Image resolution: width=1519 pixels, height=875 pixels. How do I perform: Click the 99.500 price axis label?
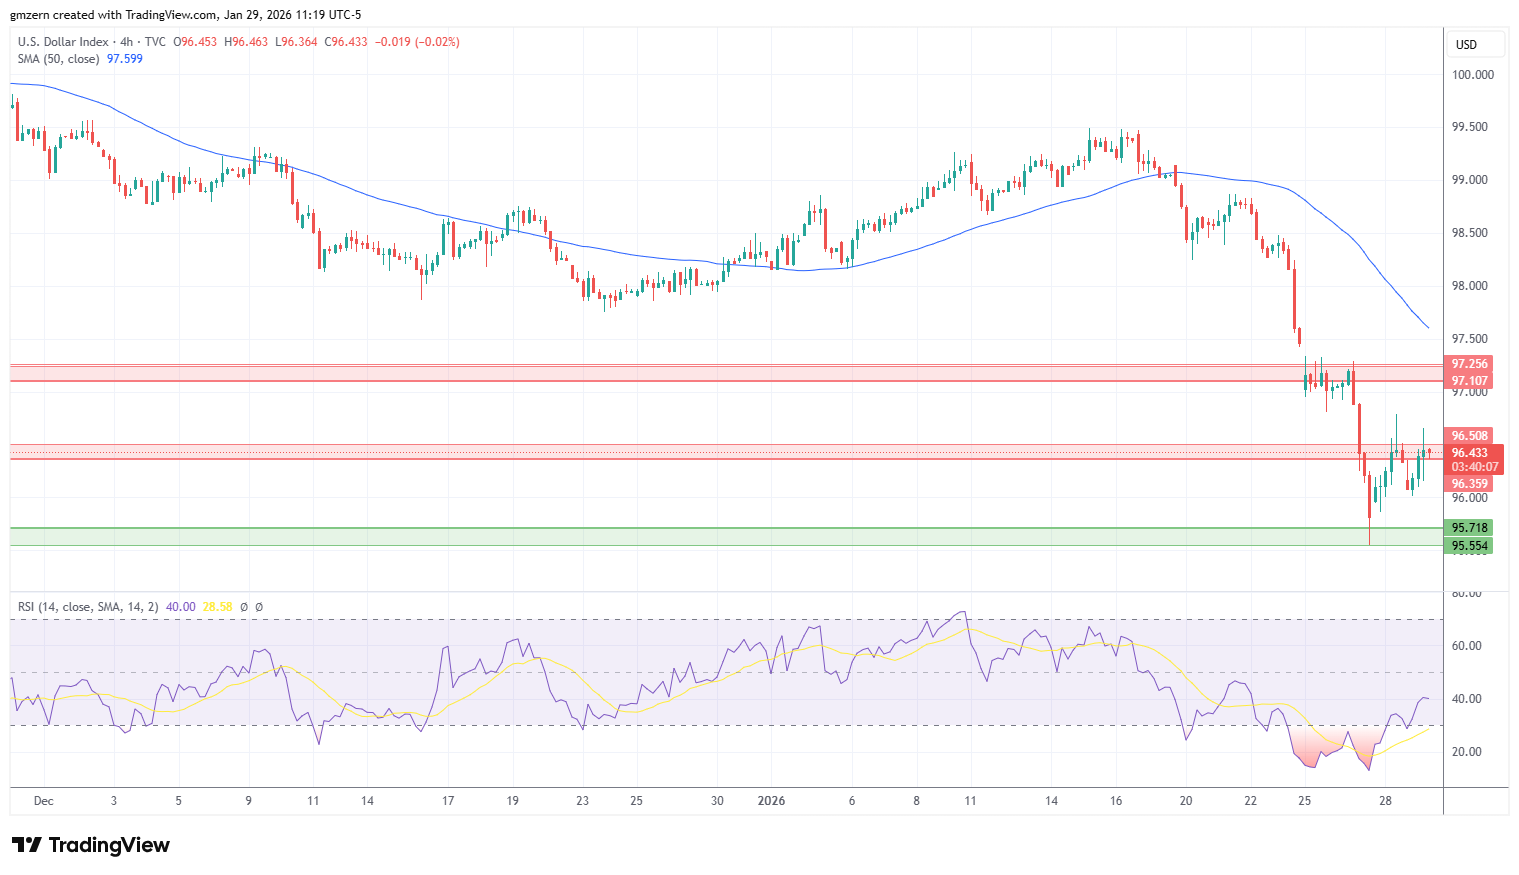tap(1470, 127)
